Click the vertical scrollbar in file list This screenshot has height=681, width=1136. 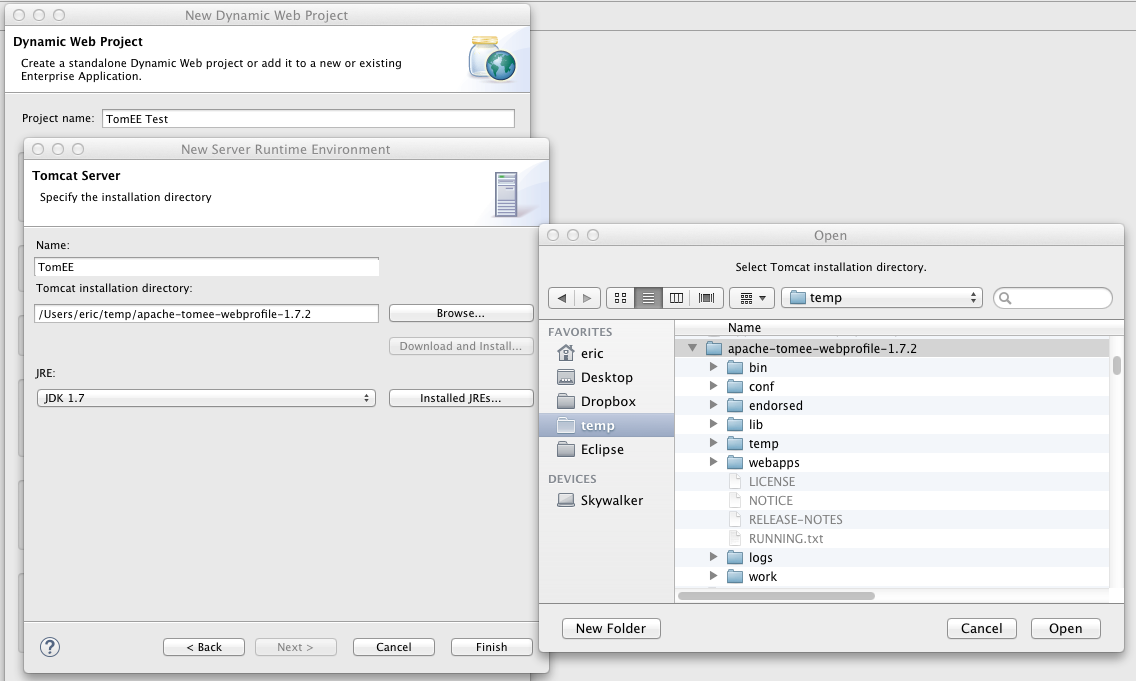coord(1116,364)
